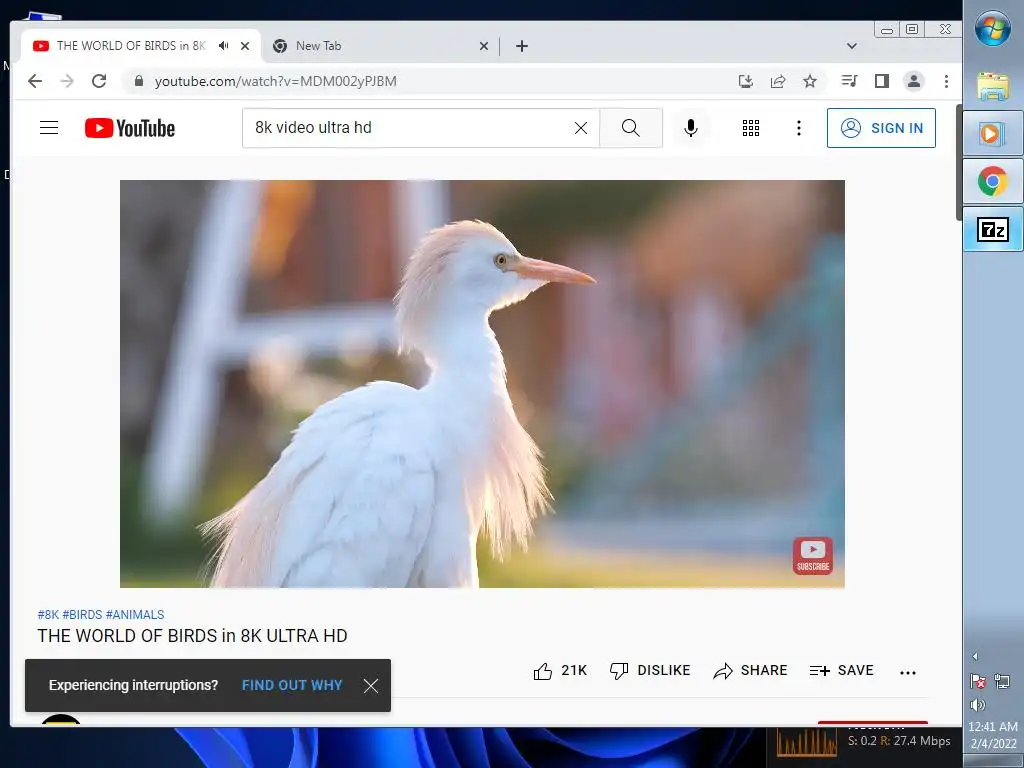Open YouTube settings three-dot menu

[x=799, y=128]
